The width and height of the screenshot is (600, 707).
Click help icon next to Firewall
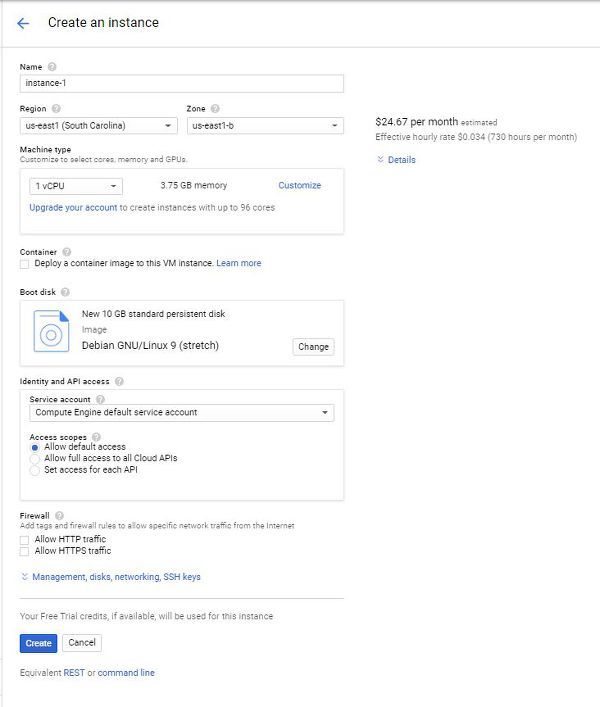pos(60,515)
